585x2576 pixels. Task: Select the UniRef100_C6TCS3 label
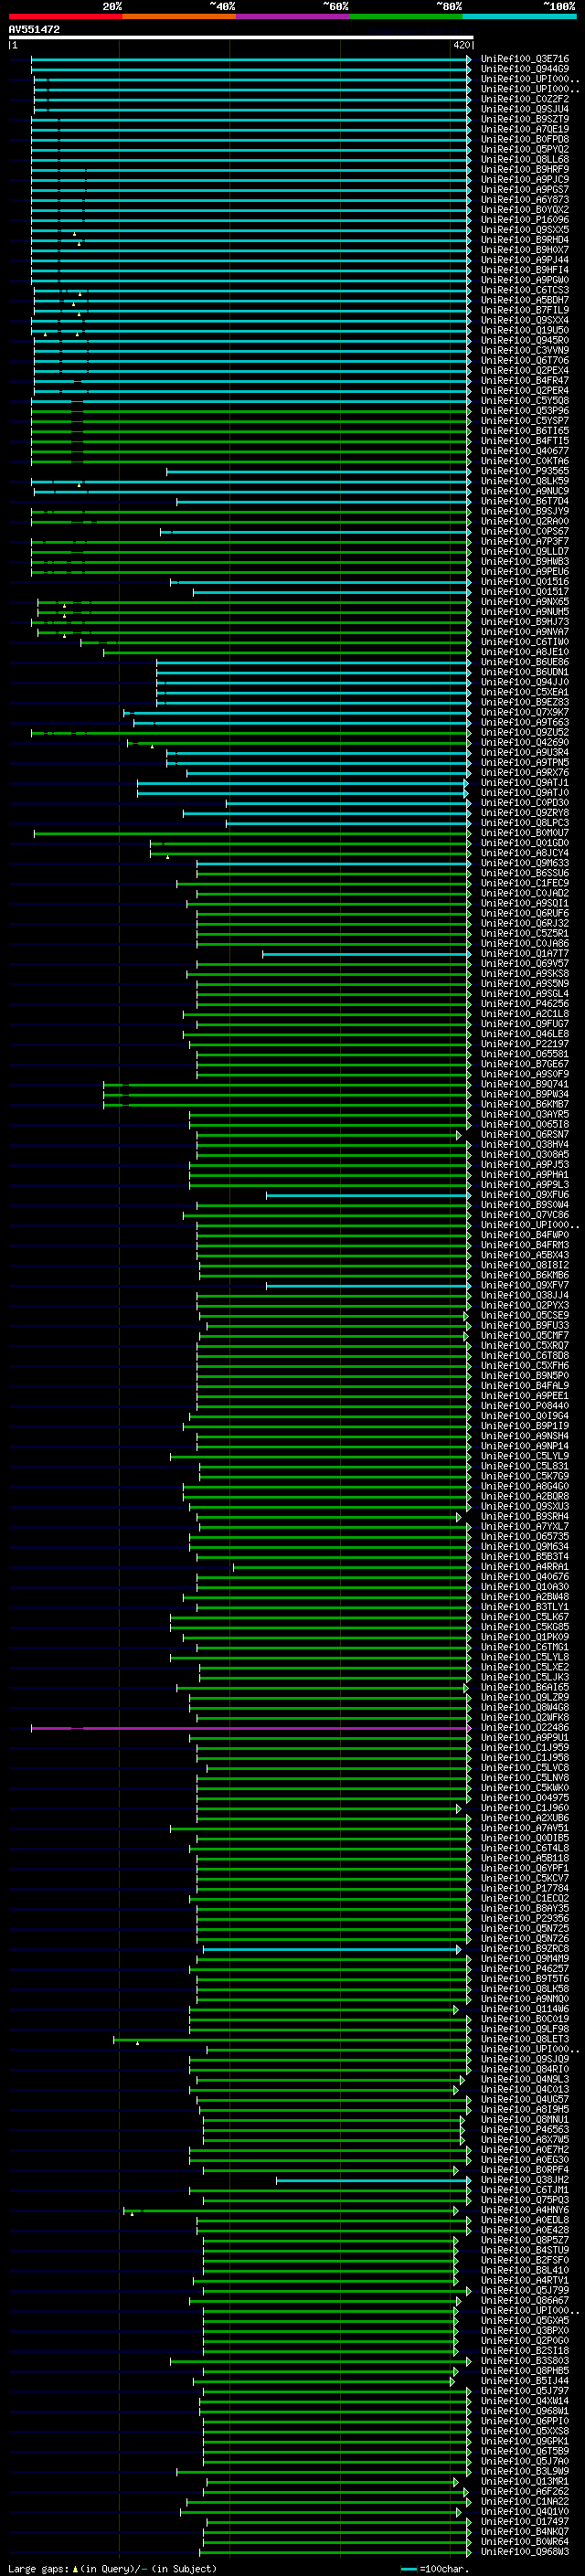coord(524,290)
